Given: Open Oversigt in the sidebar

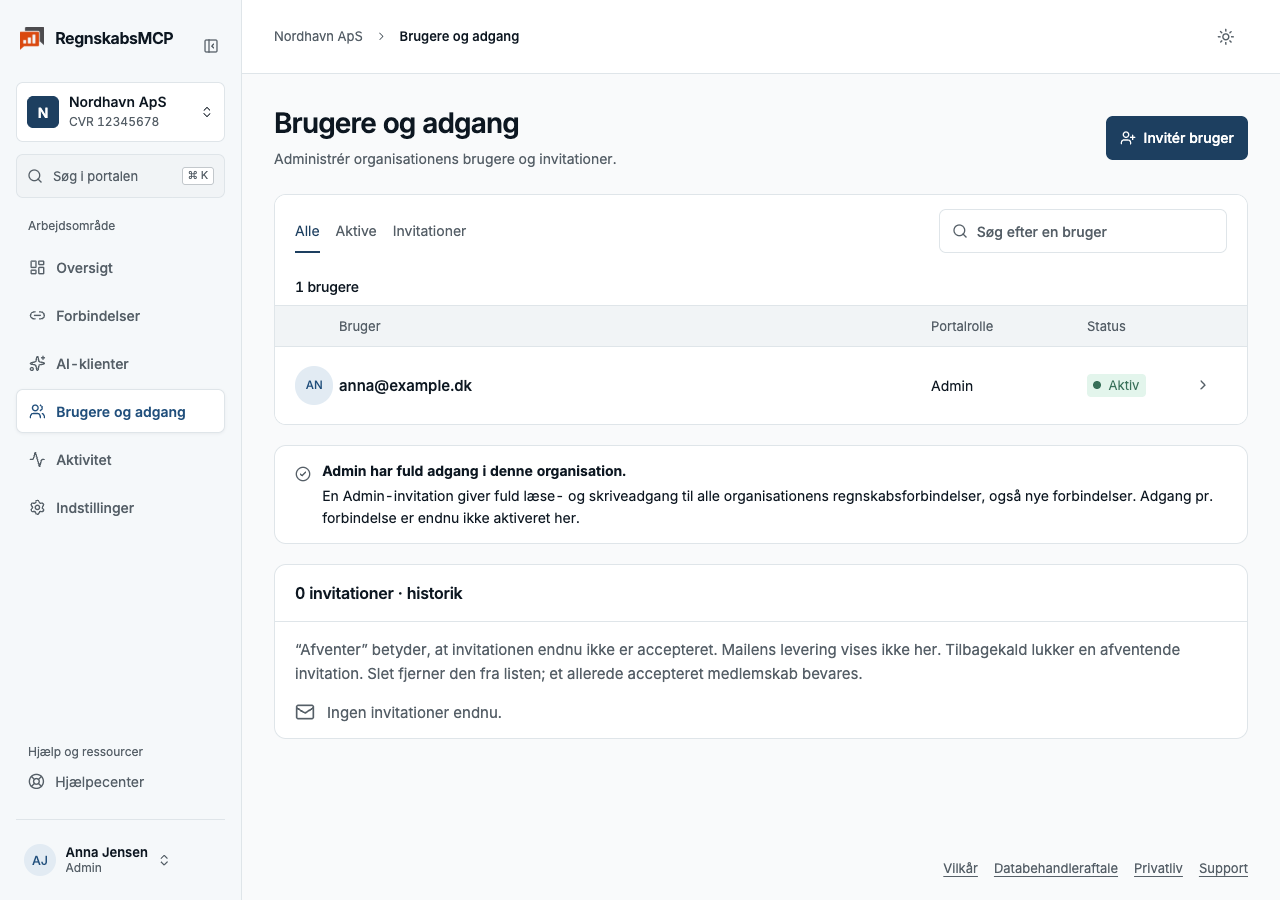Looking at the screenshot, I should (120, 268).
